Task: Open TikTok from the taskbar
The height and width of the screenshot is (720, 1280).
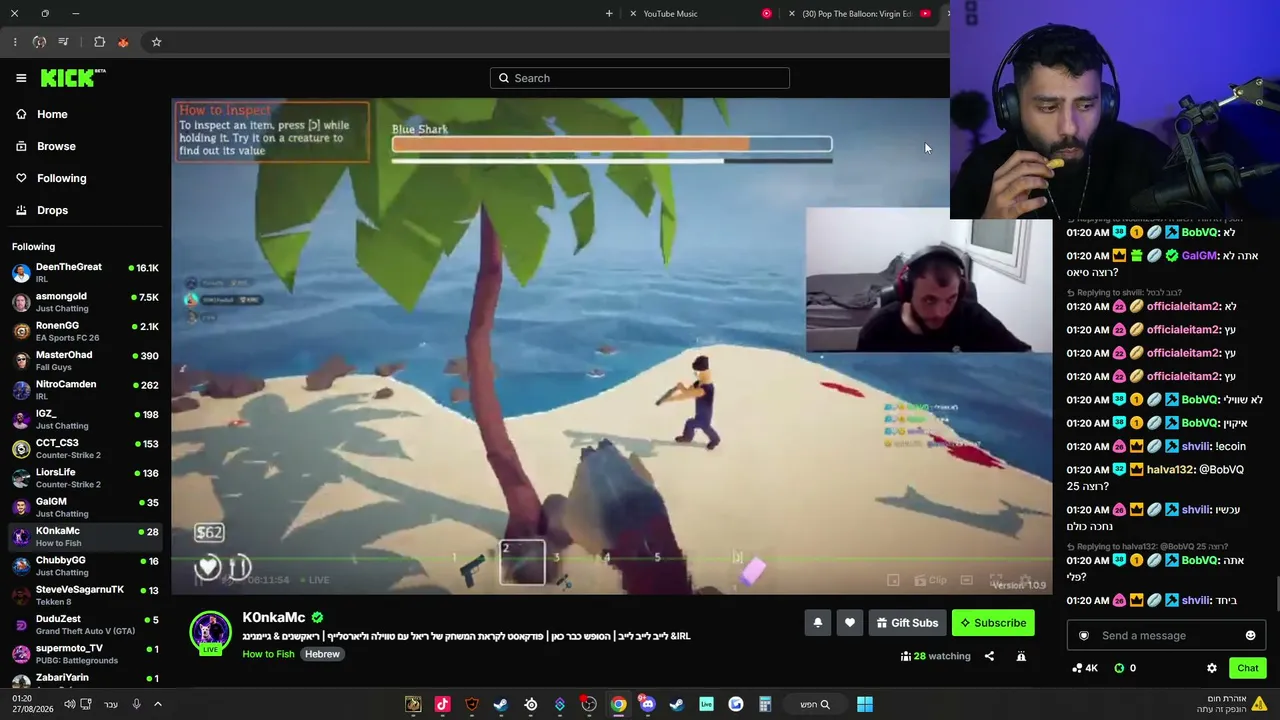Action: click(x=442, y=704)
